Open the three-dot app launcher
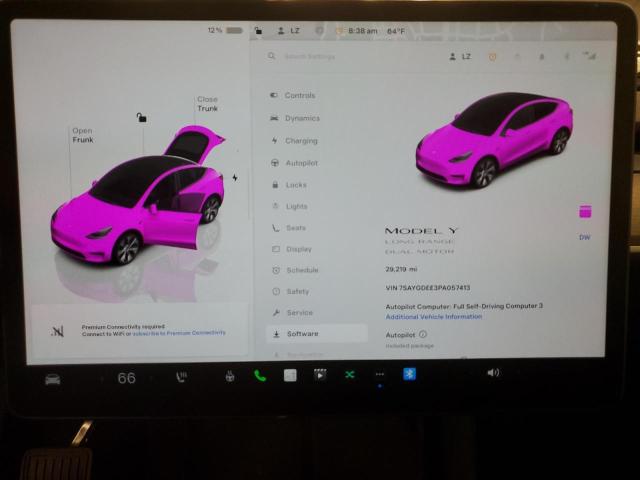Image resolution: width=640 pixels, height=480 pixels. tap(380, 374)
